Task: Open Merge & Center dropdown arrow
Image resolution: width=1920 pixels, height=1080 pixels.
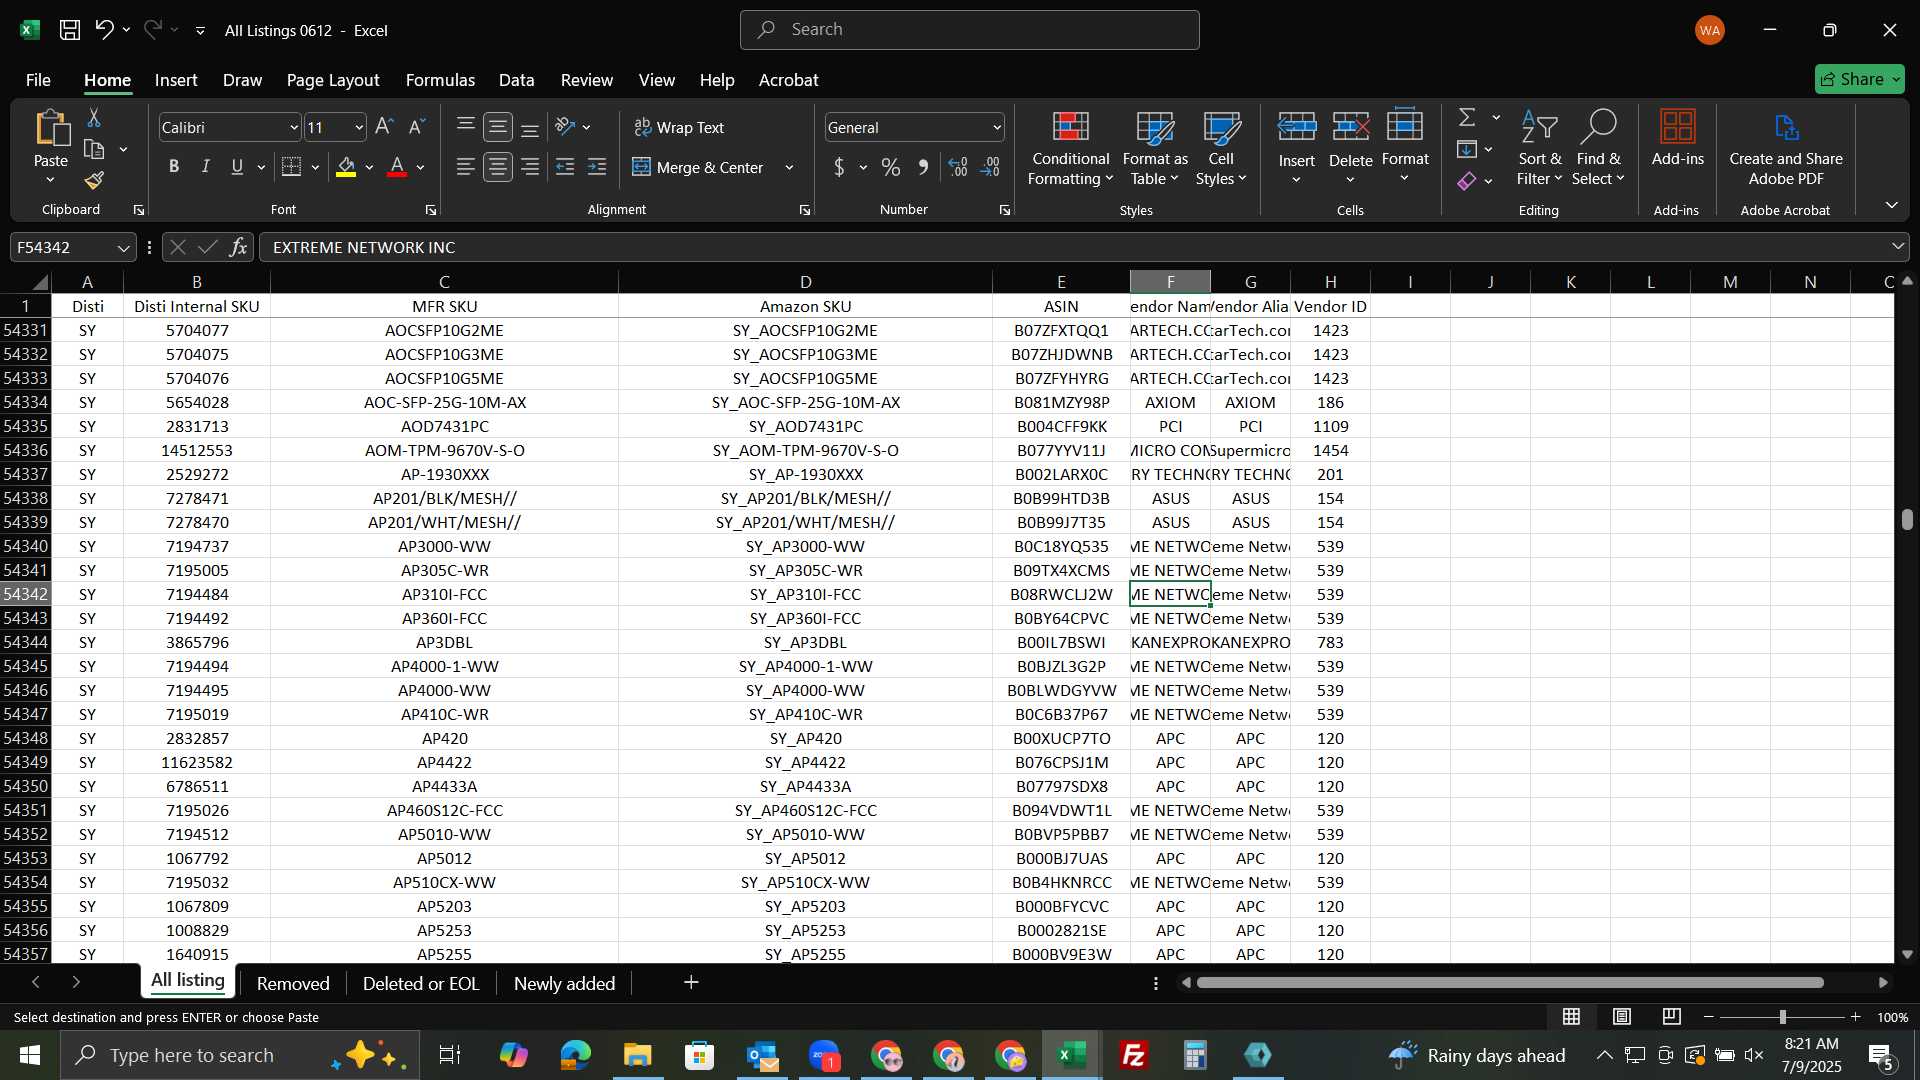Action: 789,167
